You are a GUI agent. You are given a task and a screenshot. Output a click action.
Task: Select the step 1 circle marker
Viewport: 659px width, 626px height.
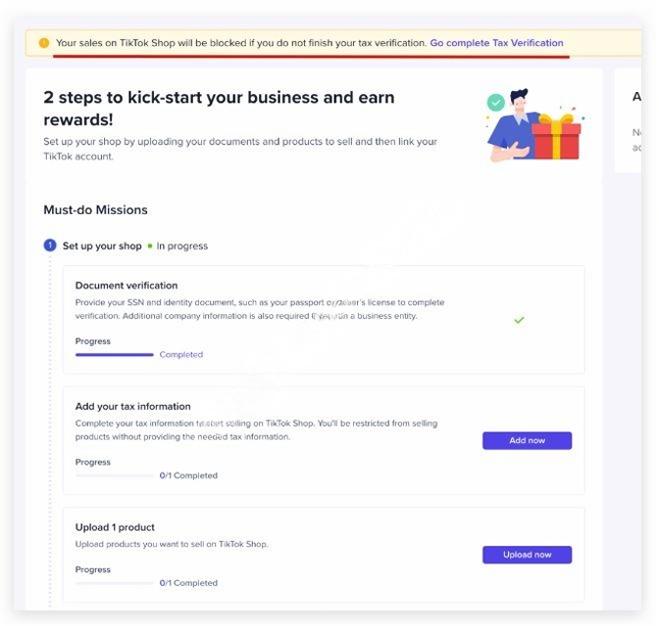click(x=50, y=245)
